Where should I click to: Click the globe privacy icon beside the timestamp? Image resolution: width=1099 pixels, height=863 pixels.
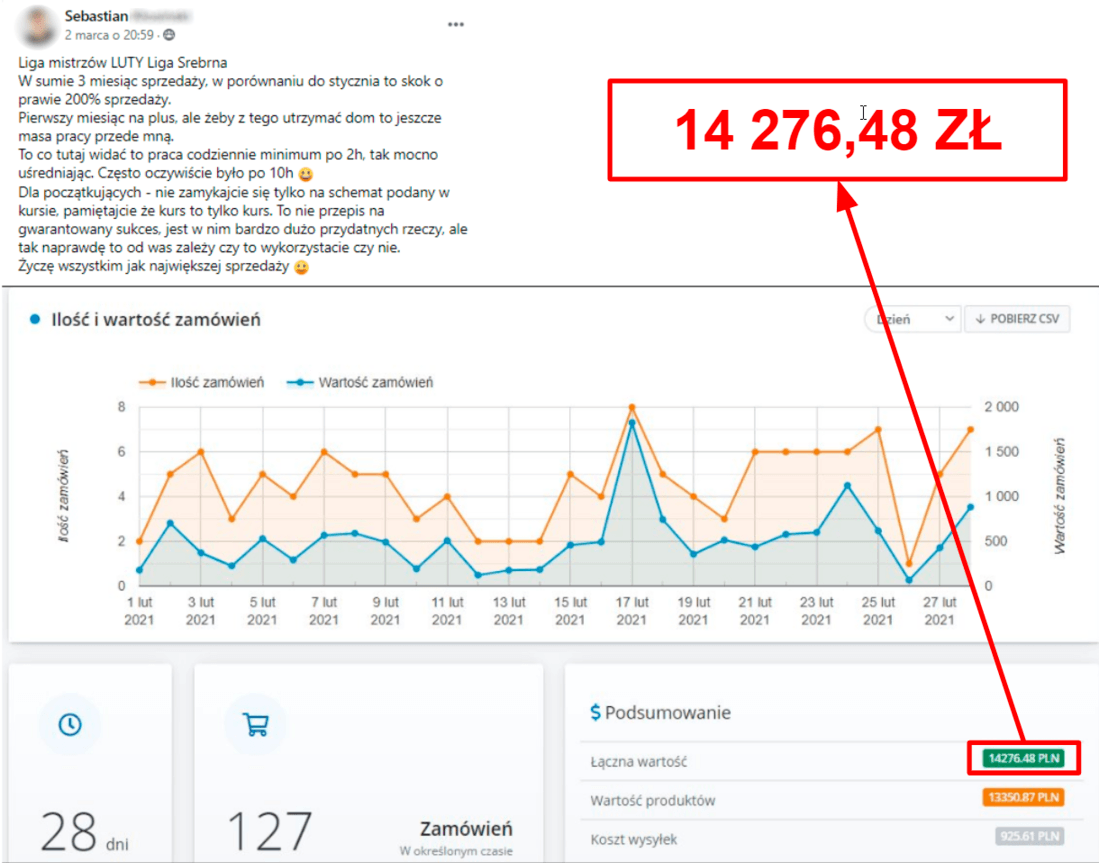coord(168,35)
